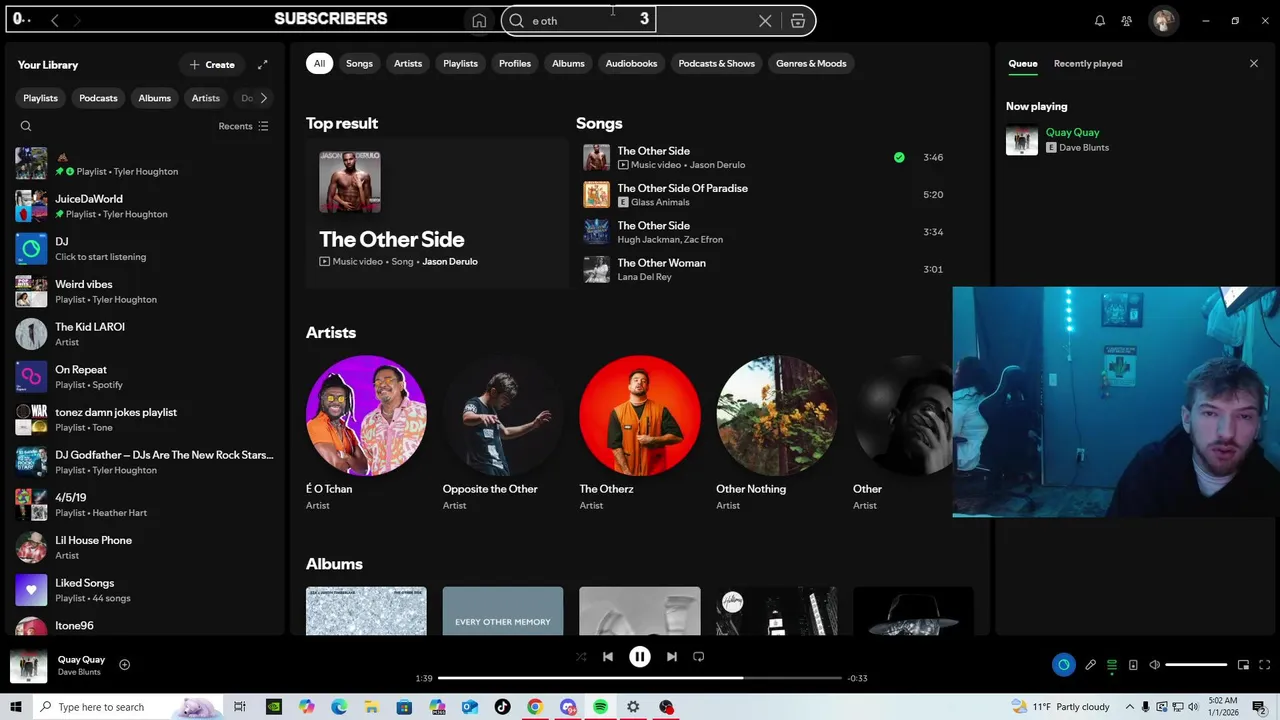1280x720 pixels.
Task: Select the Profiles search filter
Action: click(x=515, y=63)
